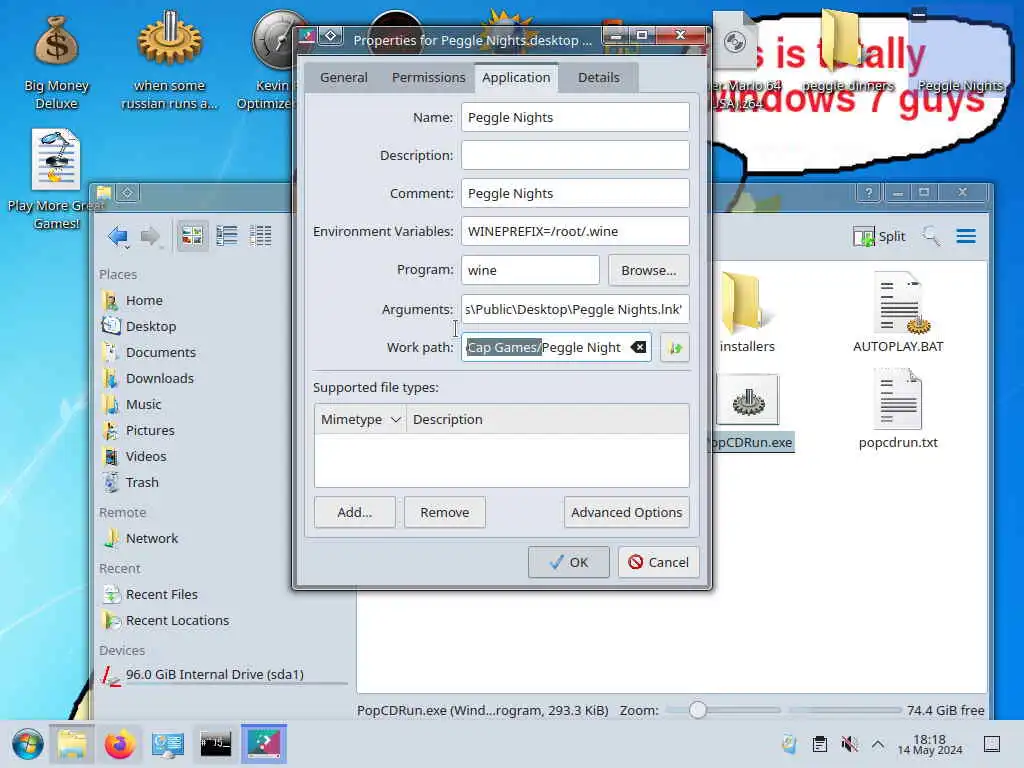Image resolution: width=1024 pixels, height=768 pixels.
Task: Click the Description column header
Action: [x=547, y=419]
